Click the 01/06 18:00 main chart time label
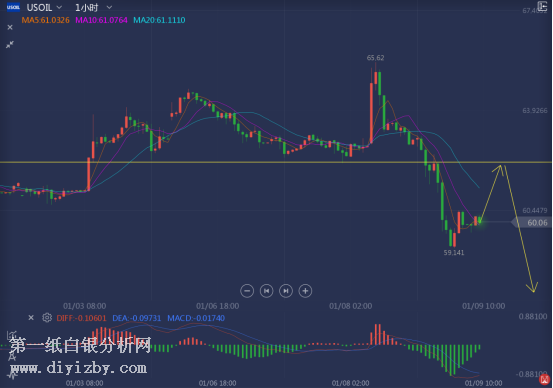 point(218,306)
